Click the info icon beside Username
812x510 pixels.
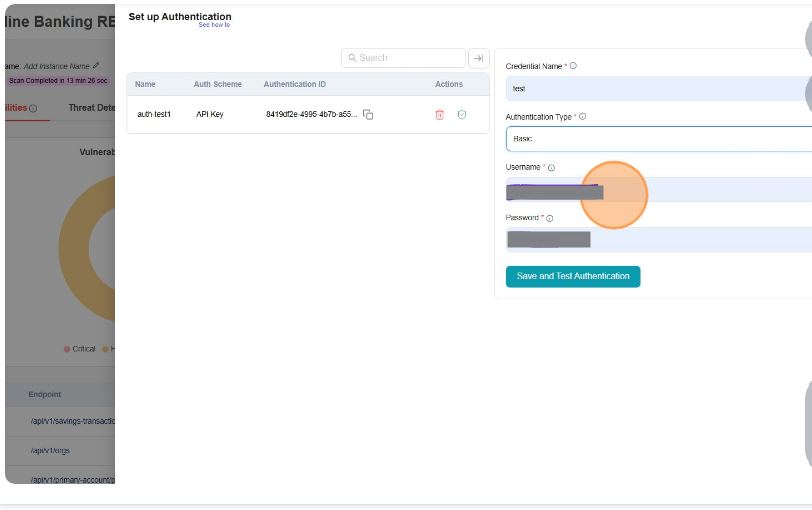point(551,168)
